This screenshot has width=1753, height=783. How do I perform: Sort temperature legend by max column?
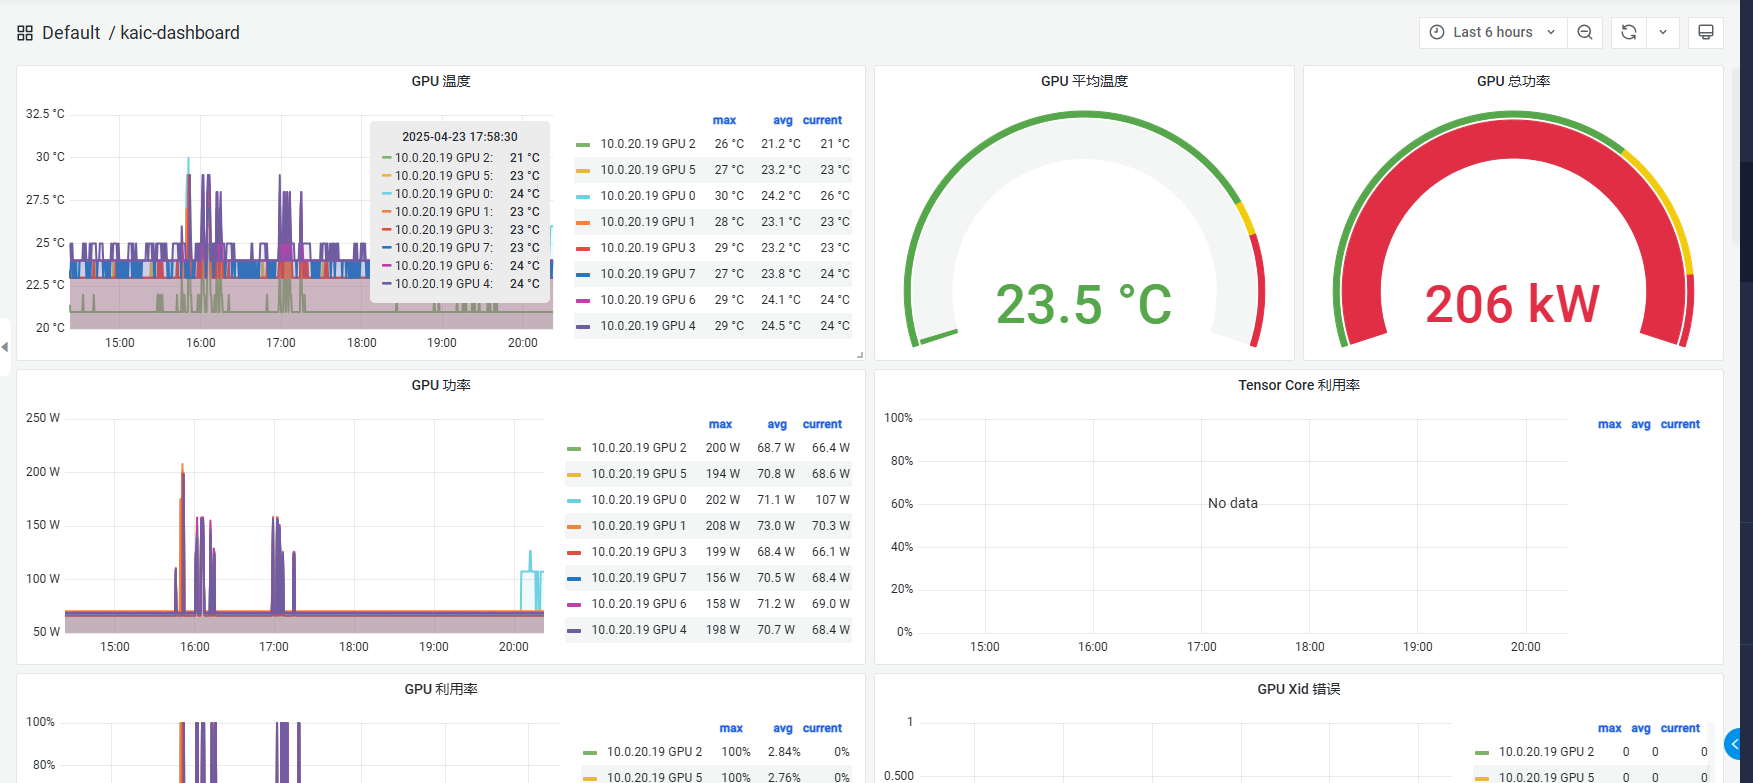[x=724, y=120]
